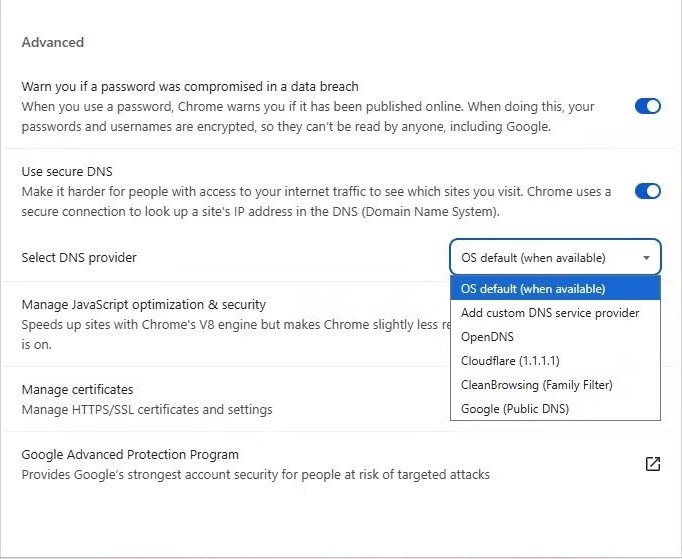Open the Advanced Protection Program external link icon
Viewport: 682px width, 559px height.
[652, 464]
